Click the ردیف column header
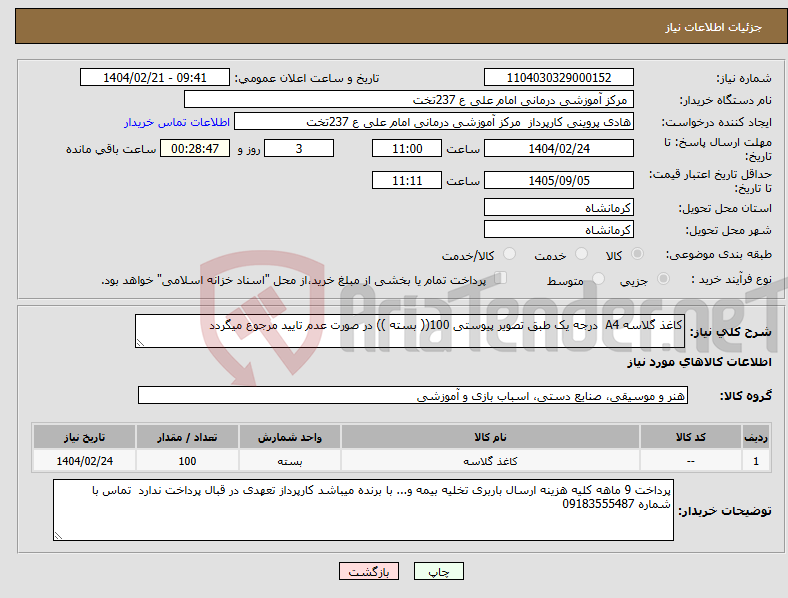This screenshot has height=598, width=788. [x=756, y=437]
